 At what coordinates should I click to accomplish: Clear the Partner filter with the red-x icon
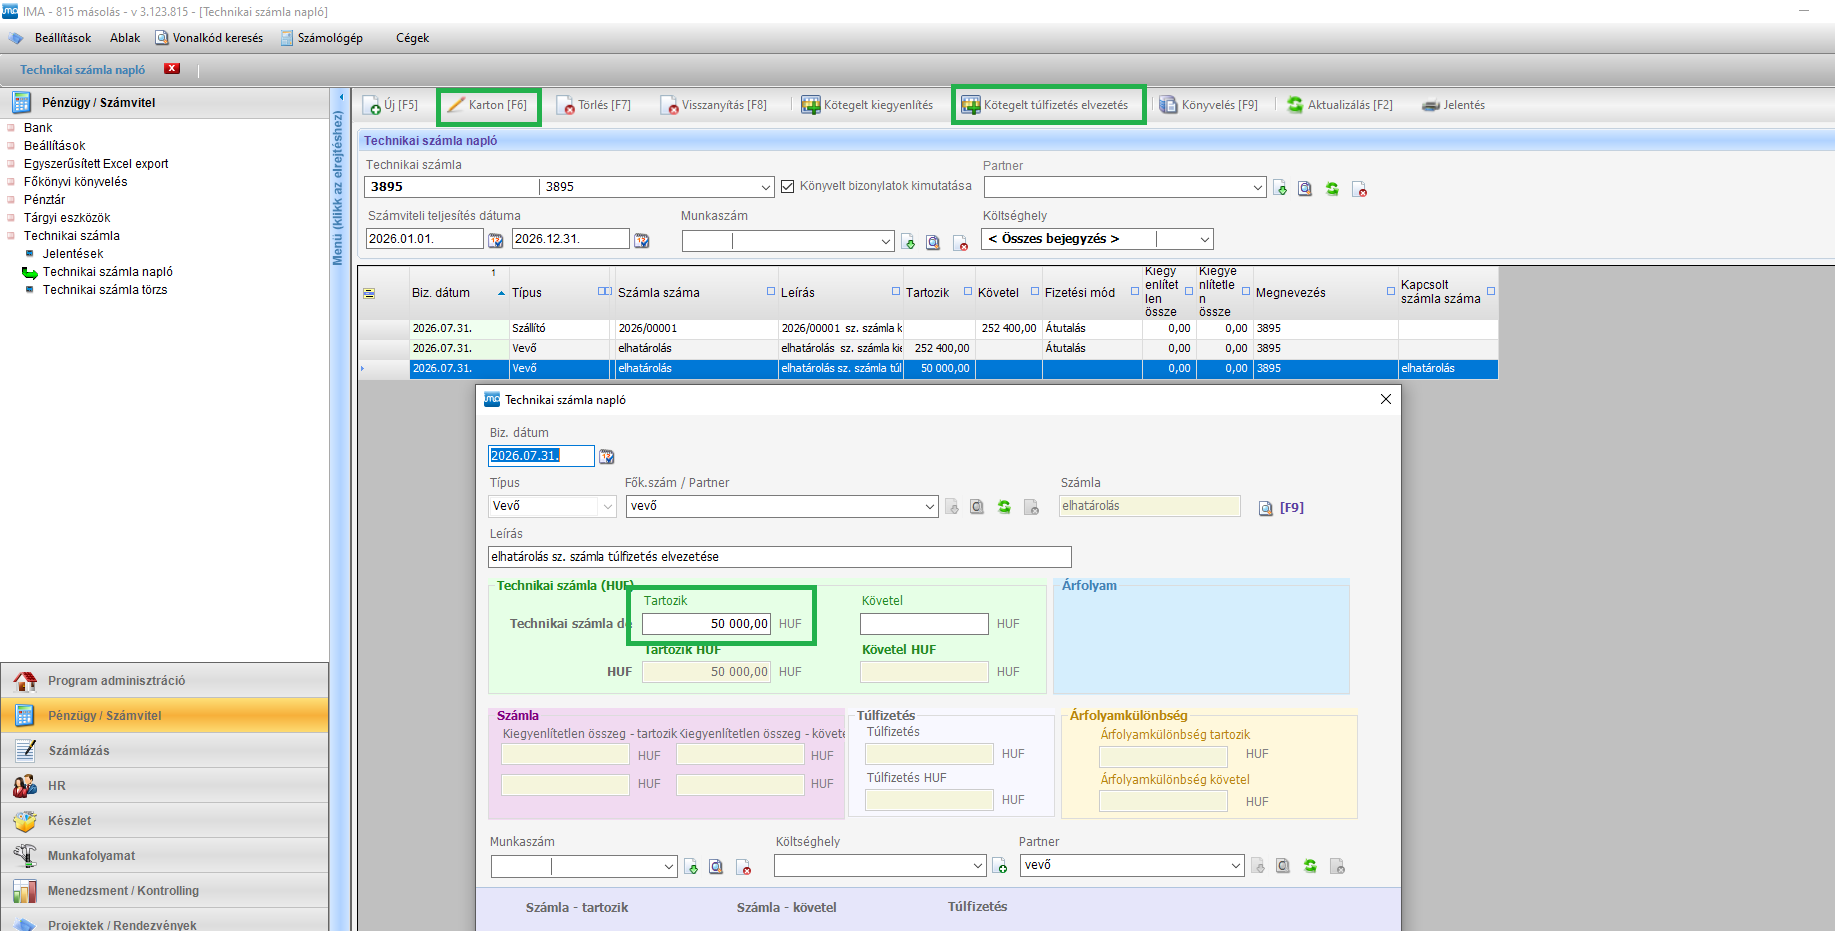[x=1359, y=188]
